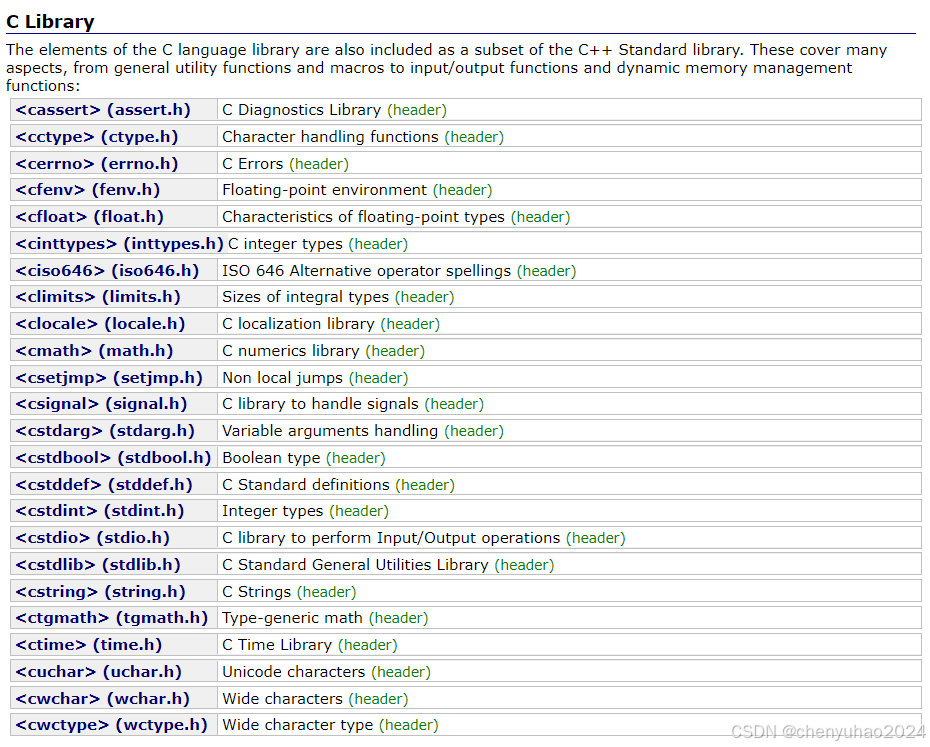Click "C library to handle signals" text
The width and height of the screenshot is (930, 747).
pyautogui.click(x=320, y=404)
